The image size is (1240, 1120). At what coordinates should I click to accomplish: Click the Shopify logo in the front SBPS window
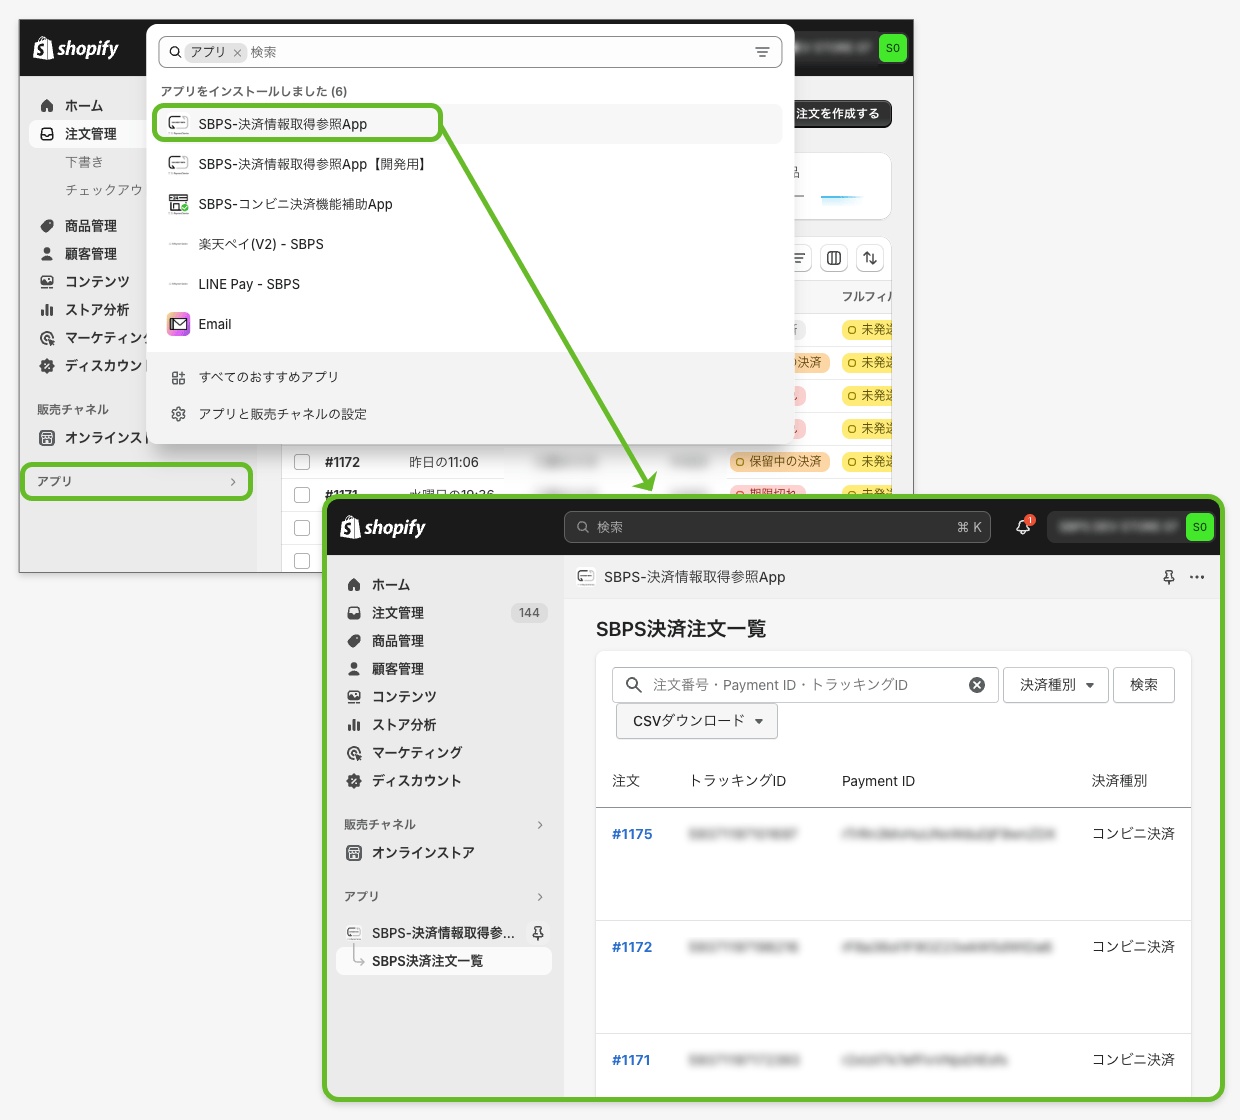click(383, 527)
